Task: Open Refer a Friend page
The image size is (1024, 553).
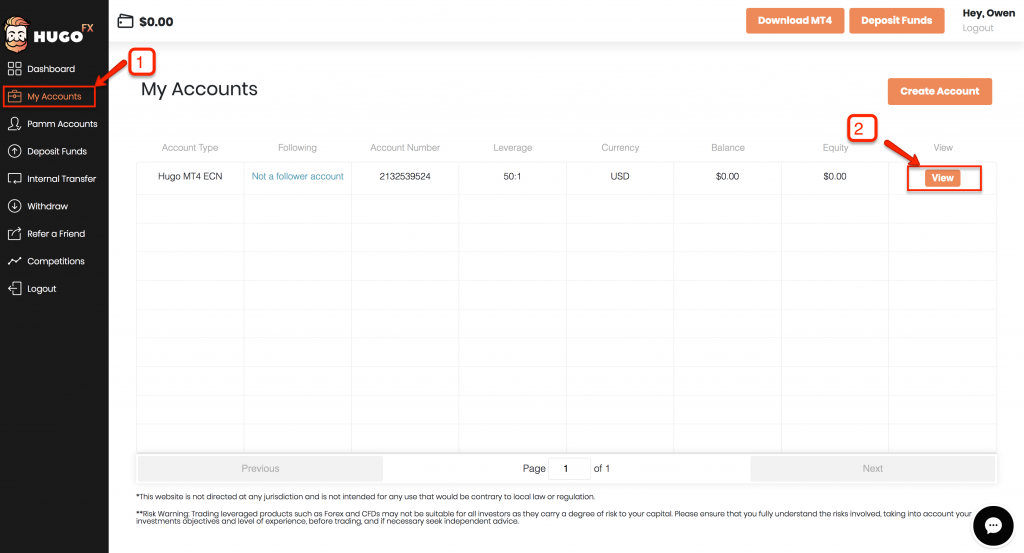Action: [56, 233]
